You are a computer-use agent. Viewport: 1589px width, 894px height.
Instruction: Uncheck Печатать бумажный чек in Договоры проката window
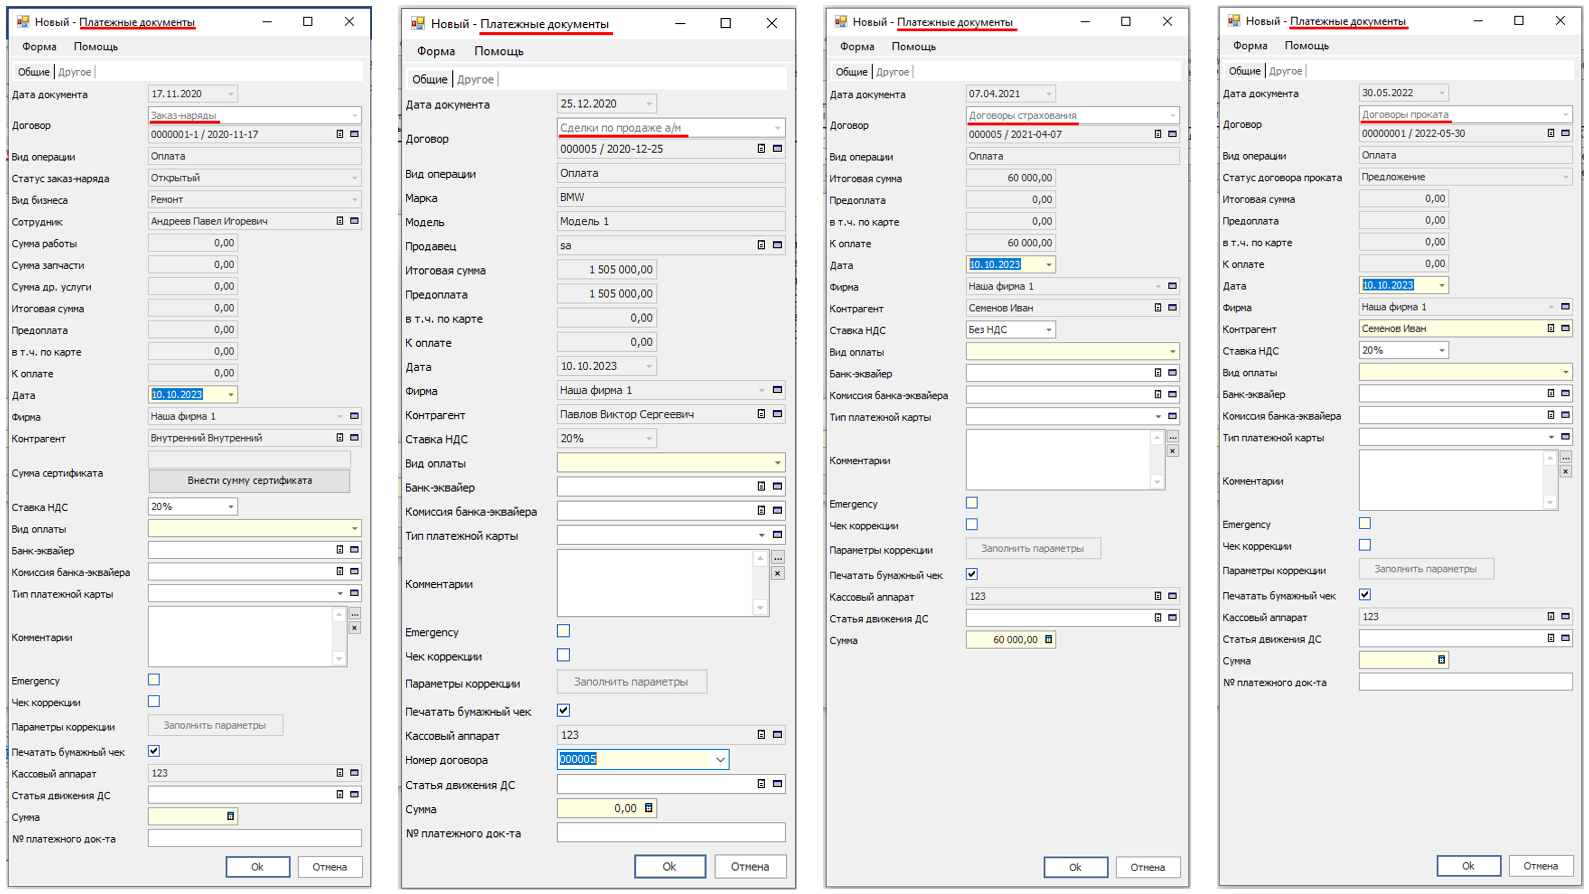[1365, 595]
